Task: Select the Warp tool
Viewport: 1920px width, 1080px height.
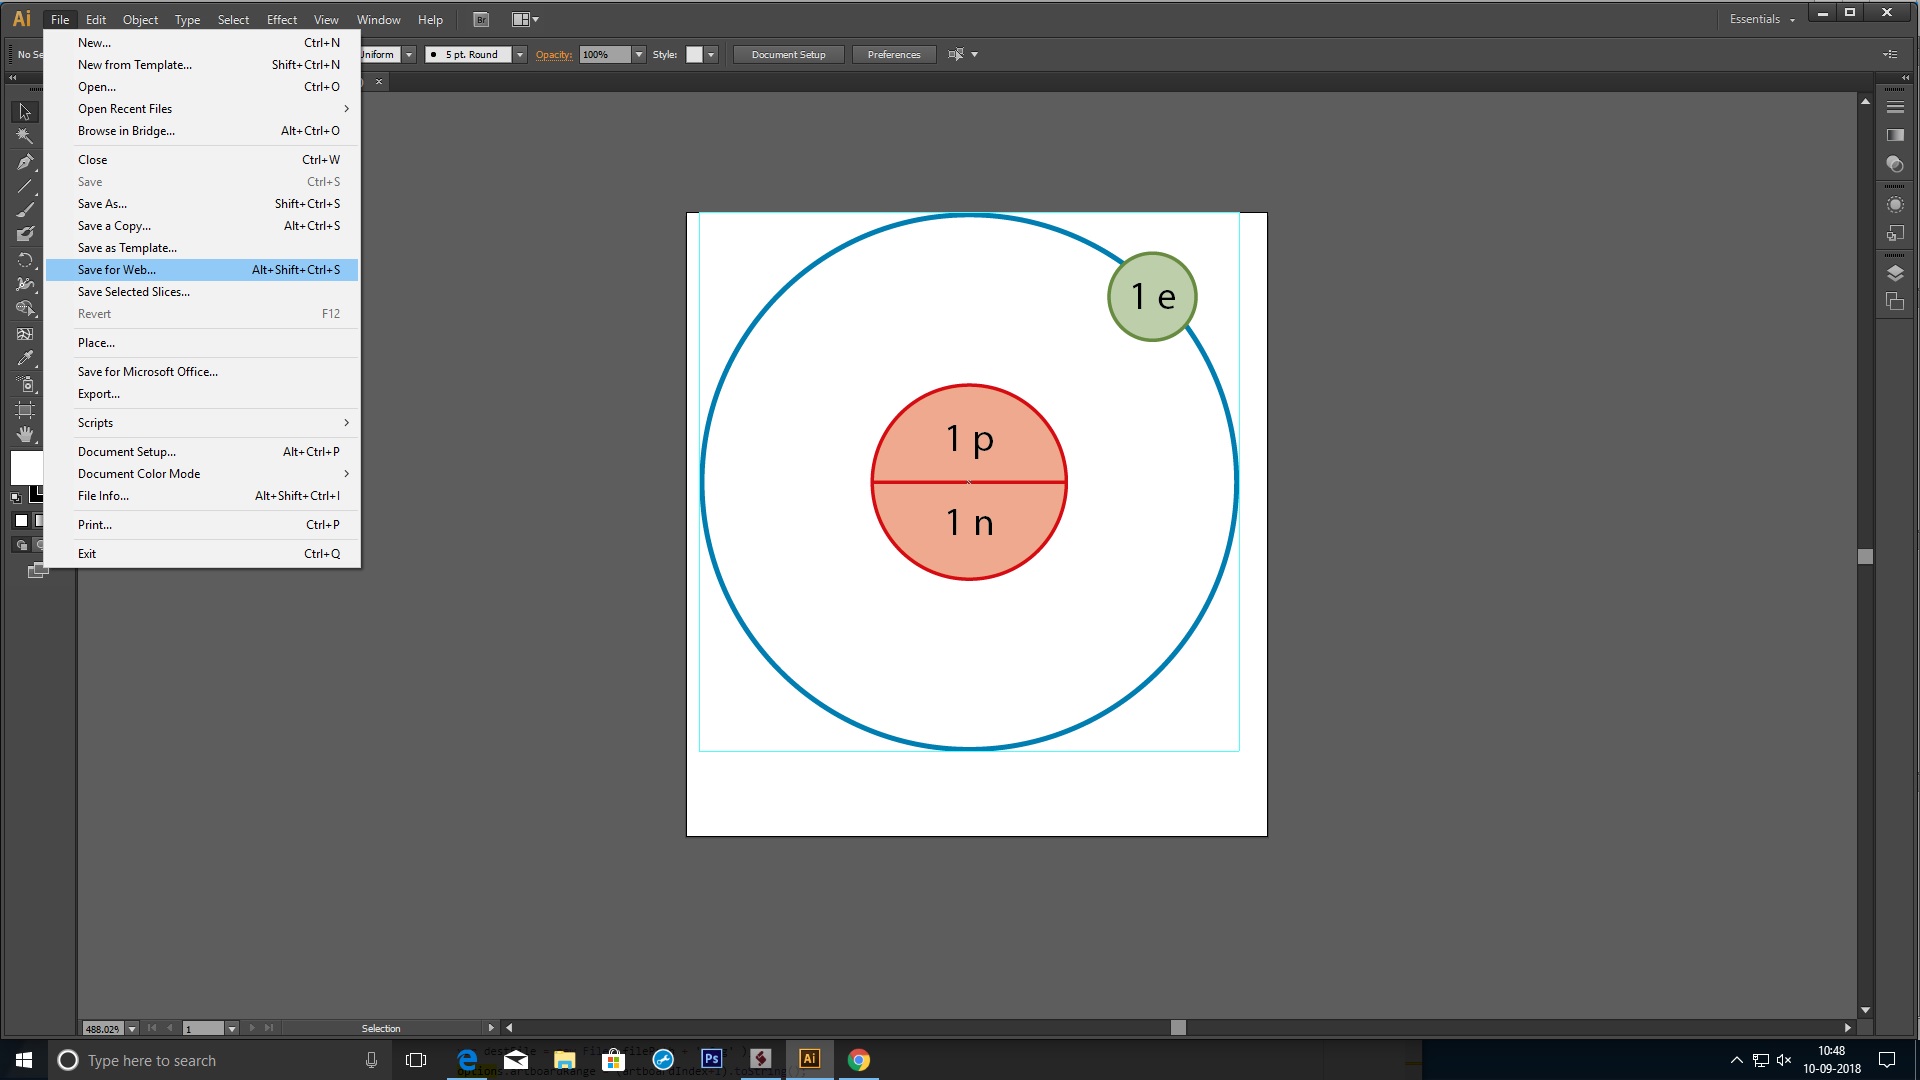Action: pos(25,285)
